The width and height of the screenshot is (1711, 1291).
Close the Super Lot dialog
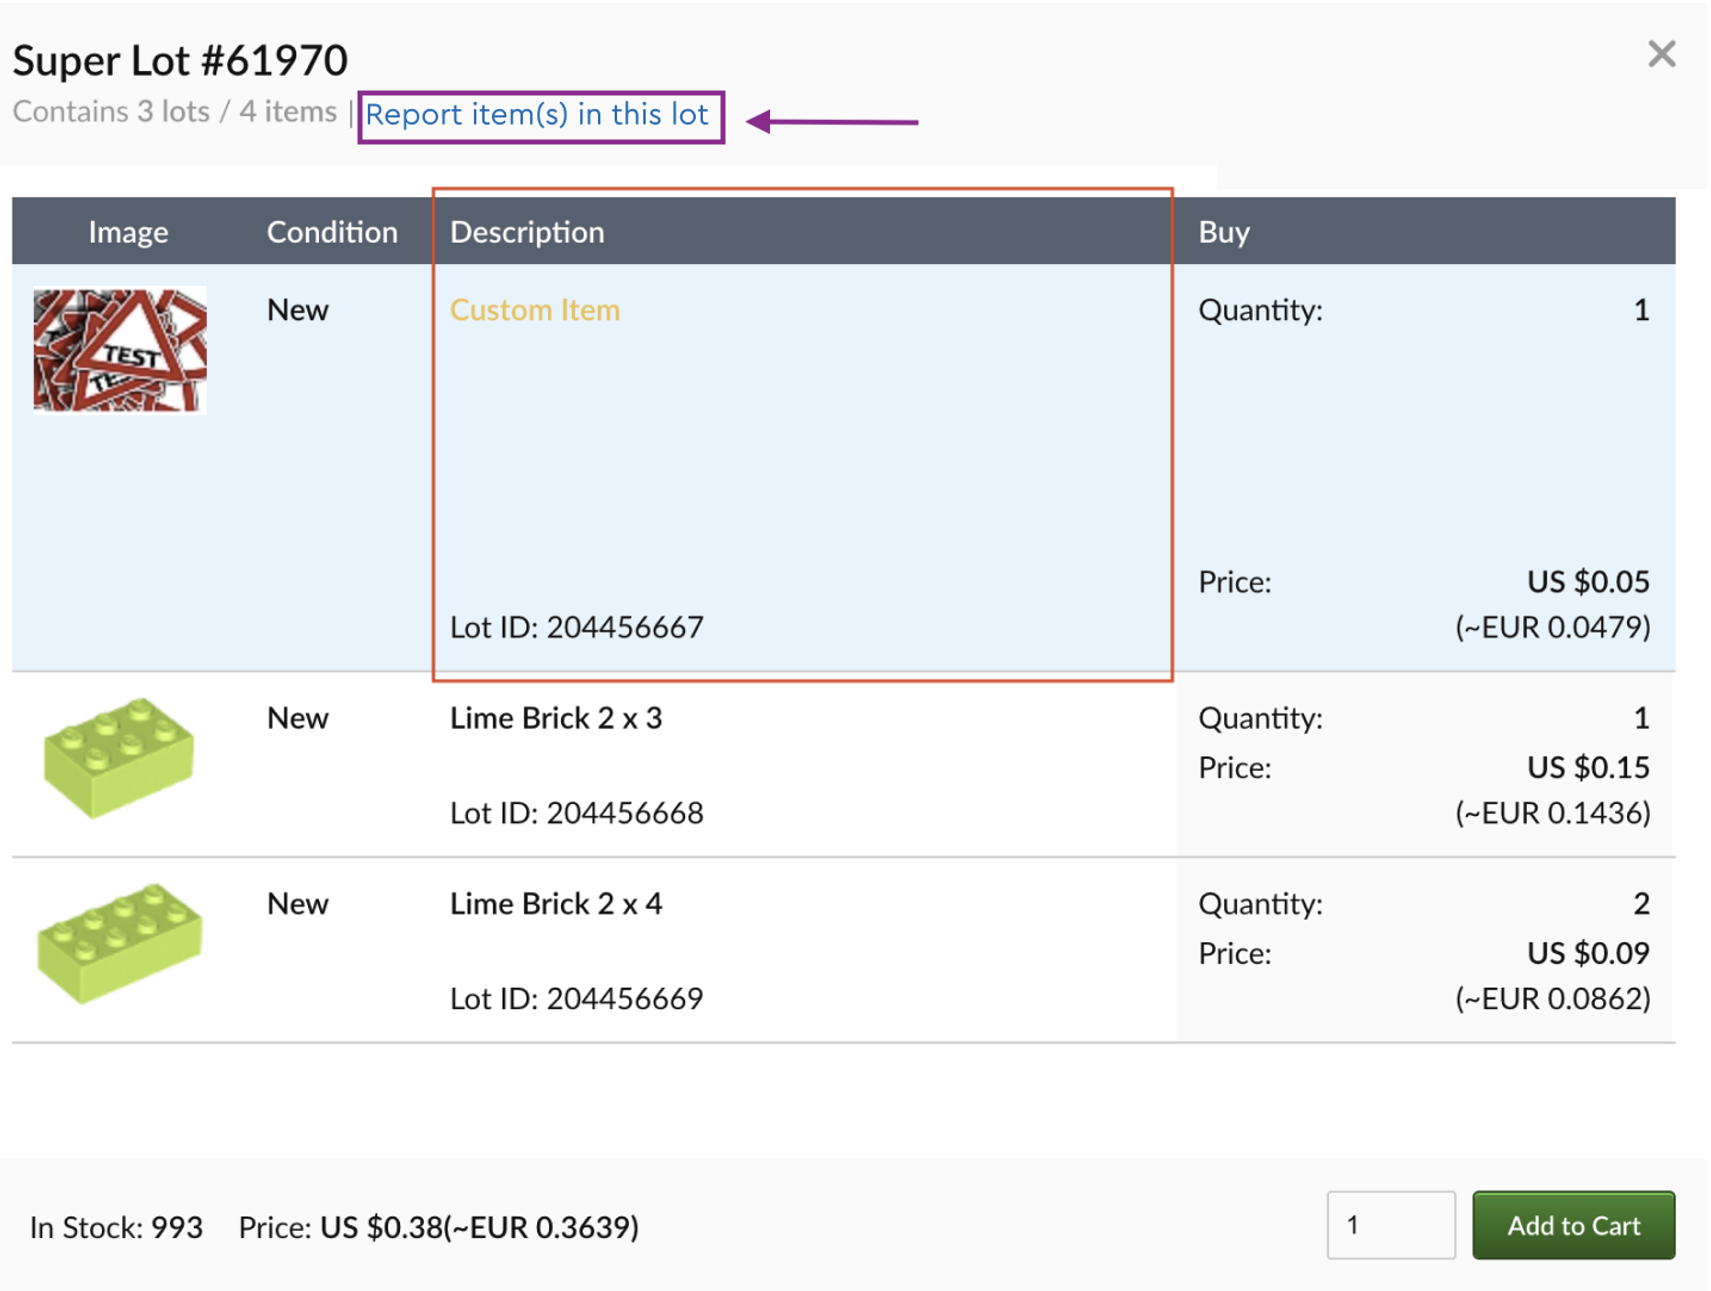pos(1660,54)
